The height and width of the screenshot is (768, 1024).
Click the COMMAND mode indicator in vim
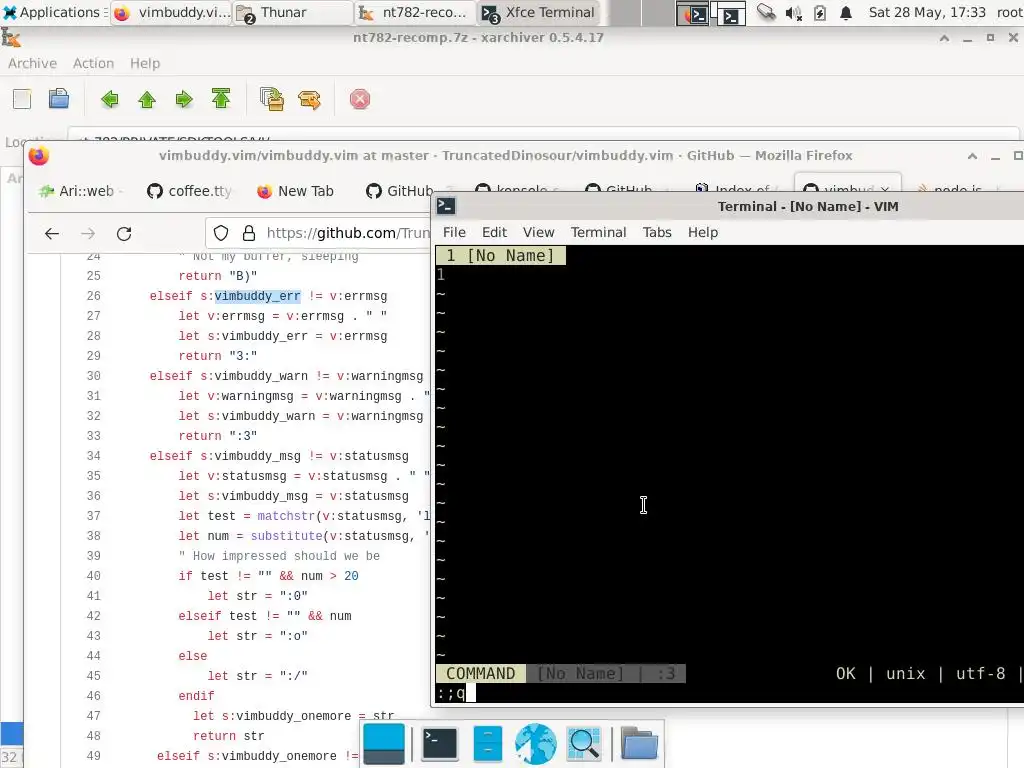(481, 673)
